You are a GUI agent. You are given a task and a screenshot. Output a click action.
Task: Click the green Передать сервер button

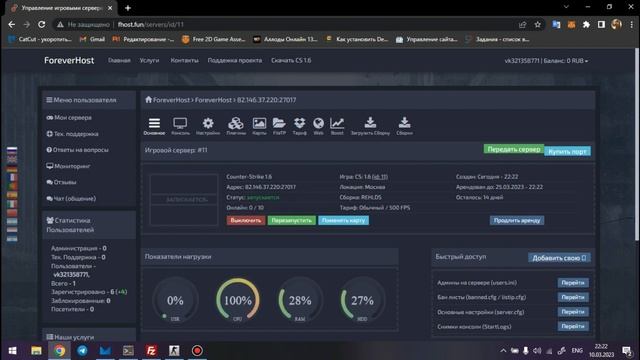[514, 149]
